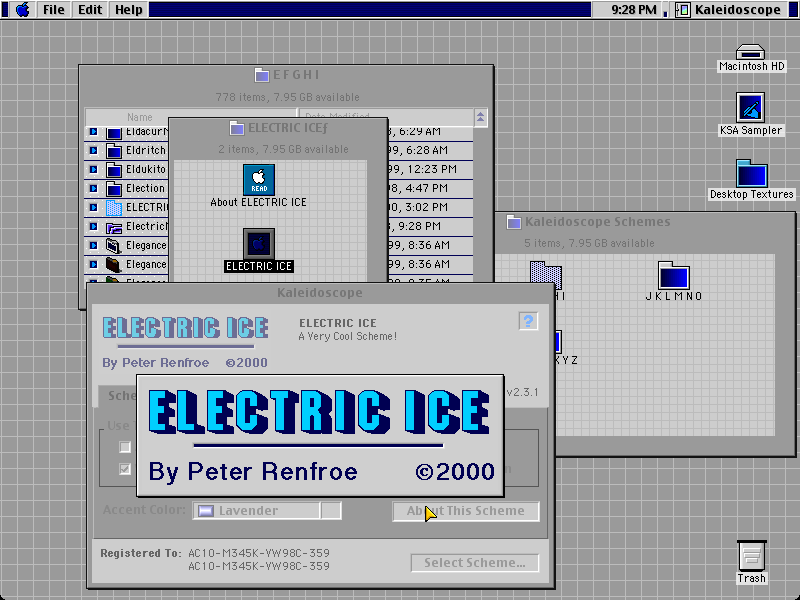Switch to the partly hidden Scheme tab
This screenshot has height=600, width=800.
117,396
